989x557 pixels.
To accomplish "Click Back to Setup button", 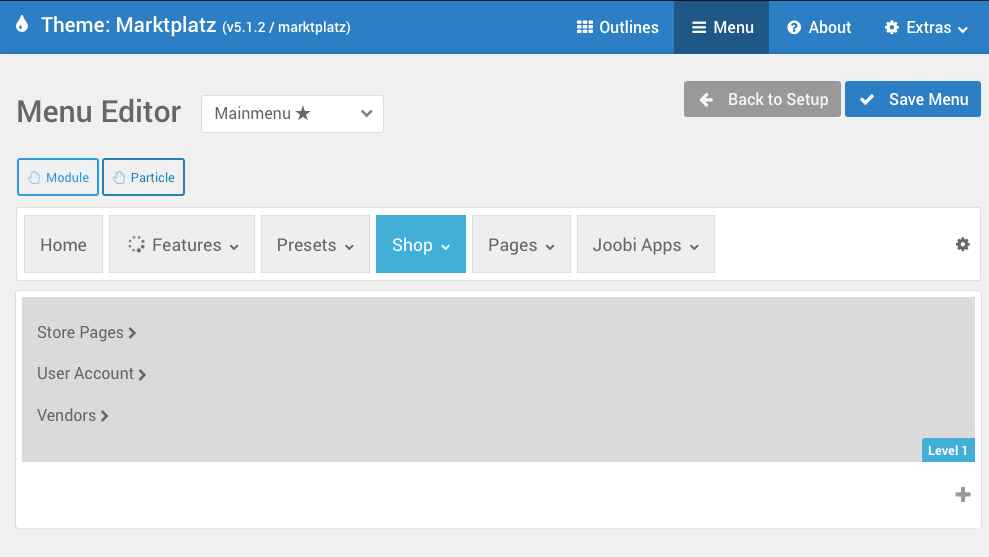I will coord(762,99).
